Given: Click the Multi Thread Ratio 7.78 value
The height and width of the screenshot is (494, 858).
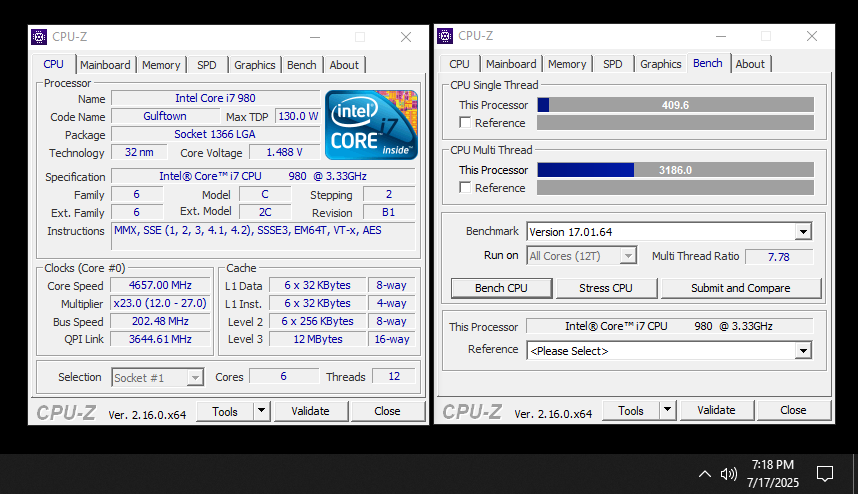Looking at the screenshot, I should tap(779, 257).
